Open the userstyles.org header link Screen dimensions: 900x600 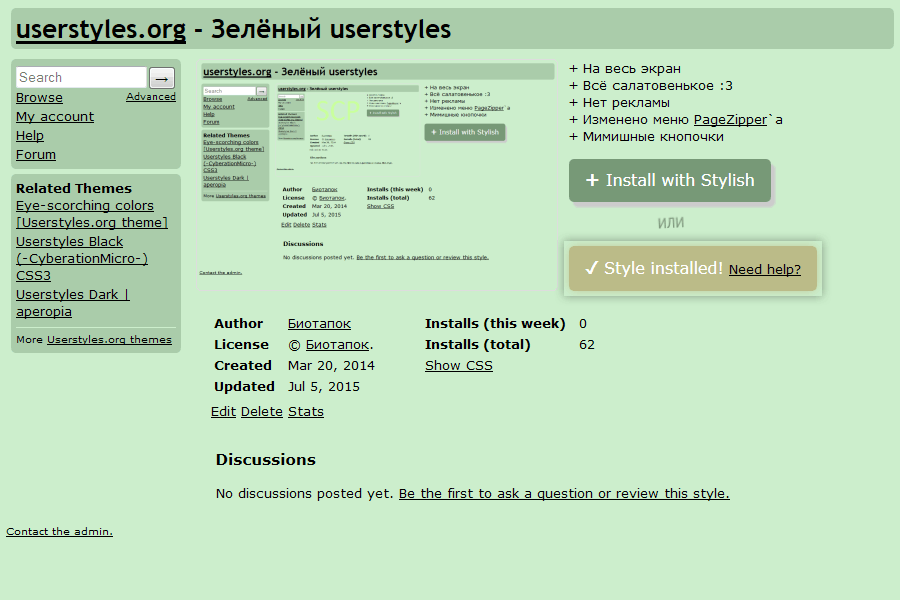[101, 29]
